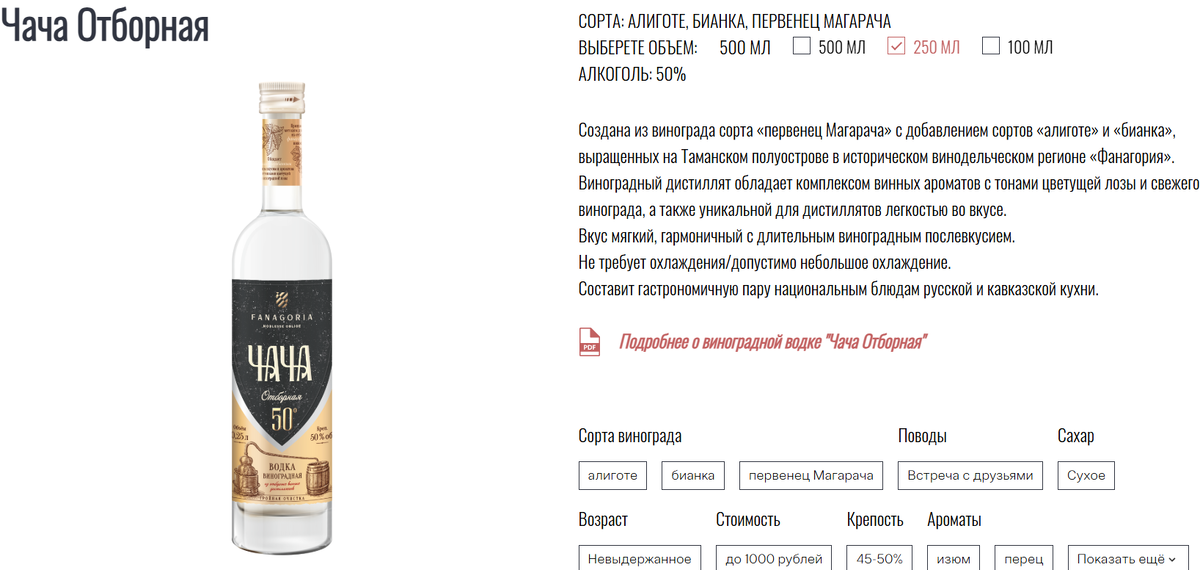The image size is (1200, 570).
Task: Click the 250 МЛ volume label
Action: coord(936,47)
